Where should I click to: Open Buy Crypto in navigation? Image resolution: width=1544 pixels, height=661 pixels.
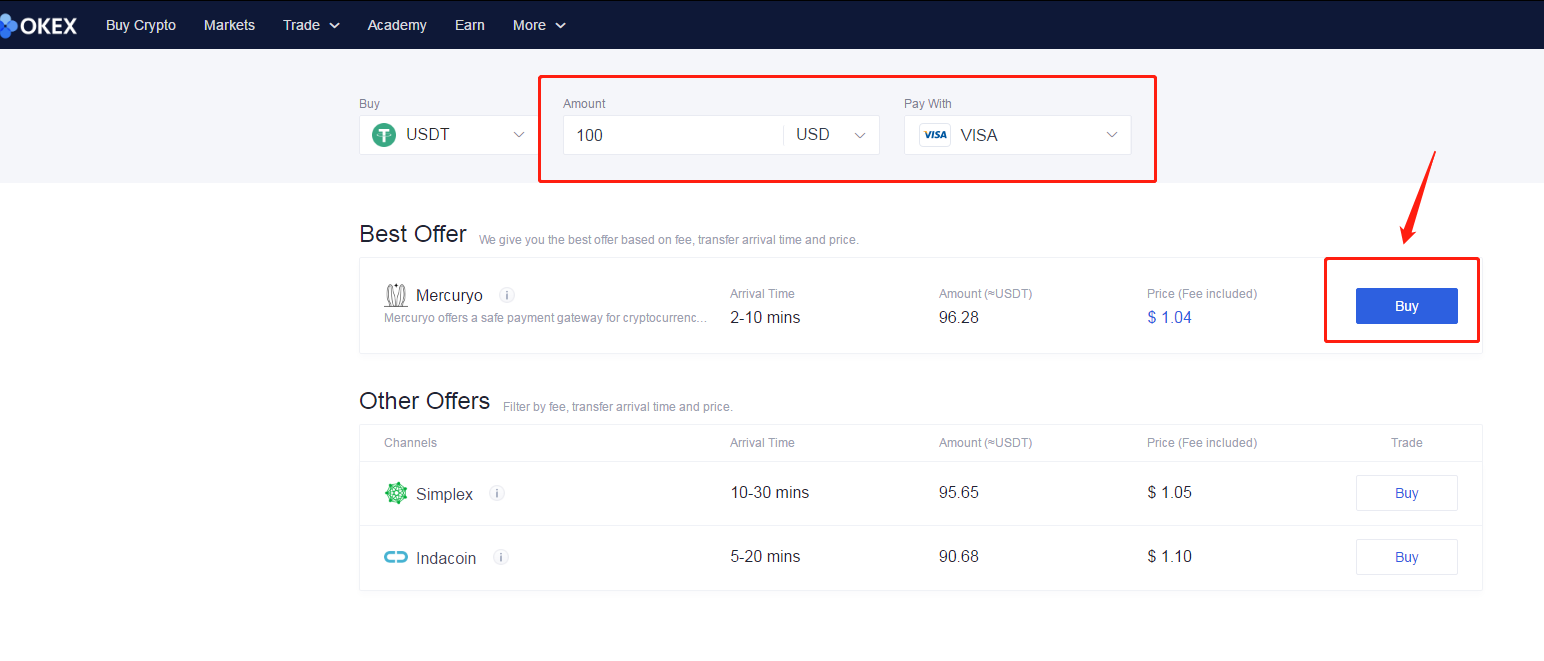click(141, 25)
